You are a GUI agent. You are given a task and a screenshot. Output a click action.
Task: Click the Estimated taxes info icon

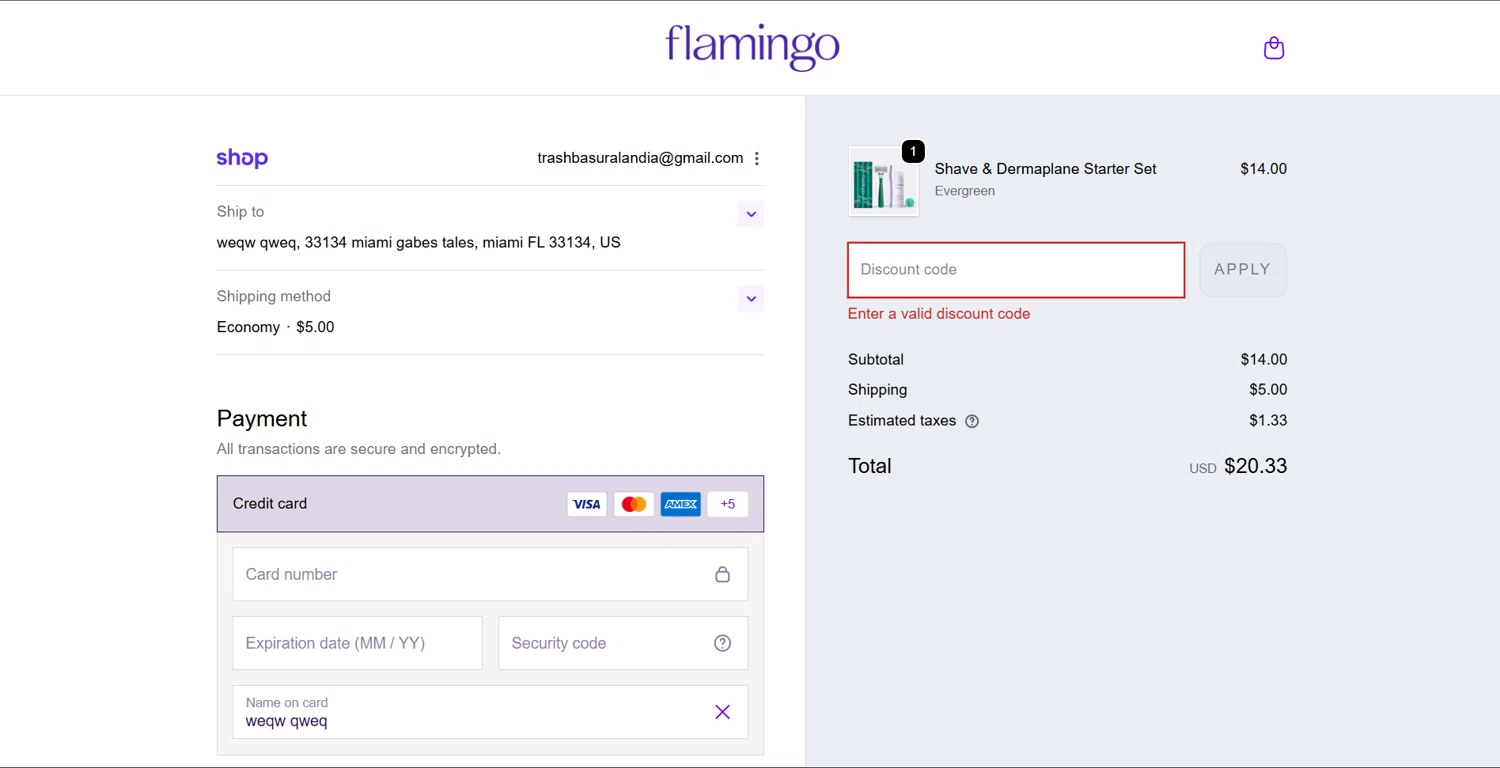972,421
